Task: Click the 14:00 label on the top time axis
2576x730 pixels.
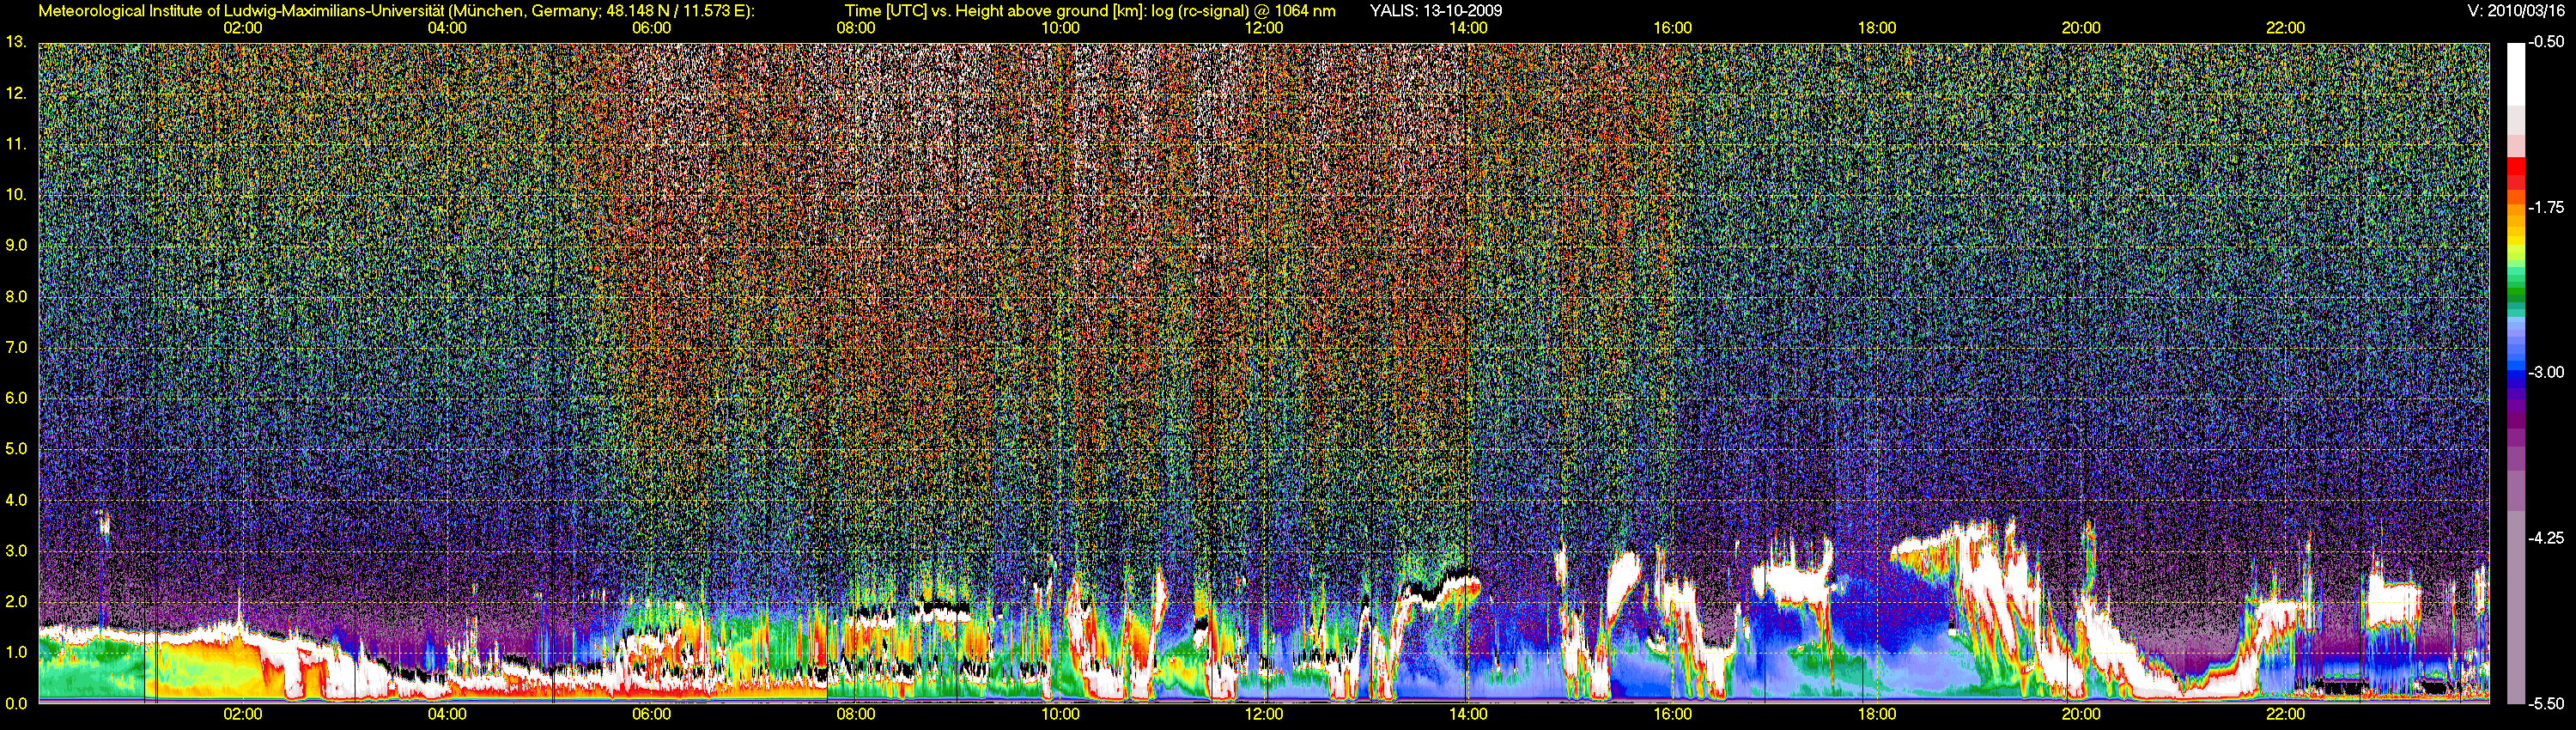Action: tap(1468, 28)
